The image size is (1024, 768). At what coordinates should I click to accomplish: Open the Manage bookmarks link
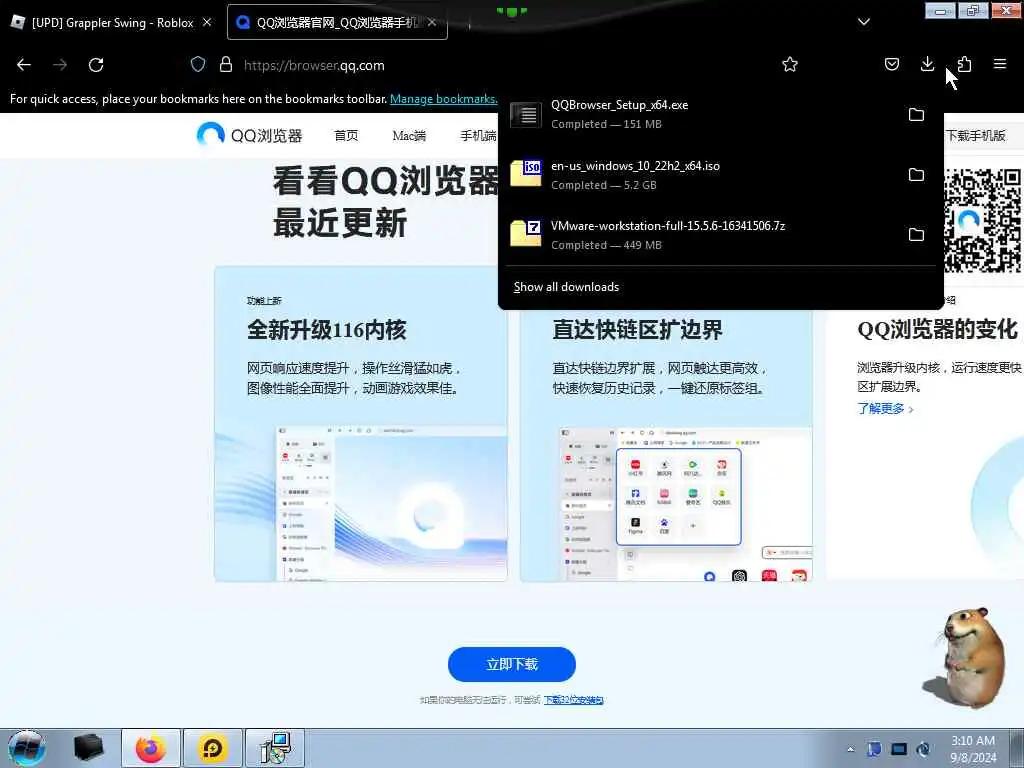pyautogui.click(x=443, y=99)
